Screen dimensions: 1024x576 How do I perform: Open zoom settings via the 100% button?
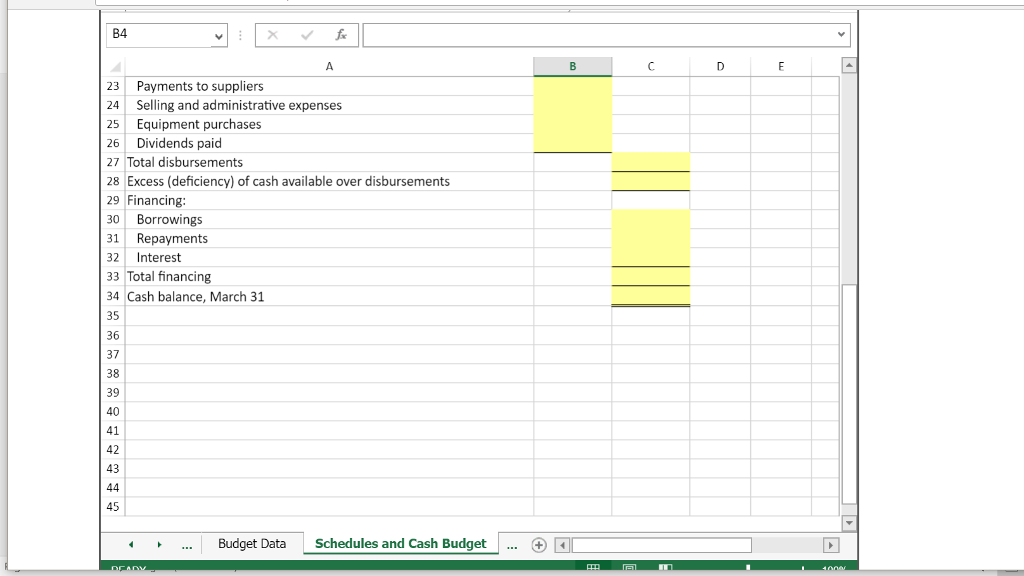point(833,570)
